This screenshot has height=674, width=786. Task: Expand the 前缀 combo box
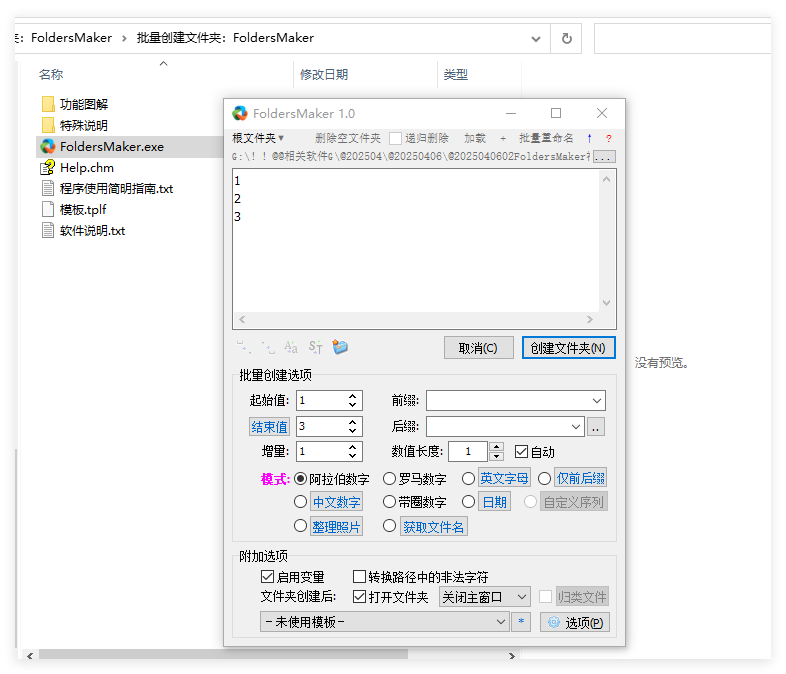point(597,401)
